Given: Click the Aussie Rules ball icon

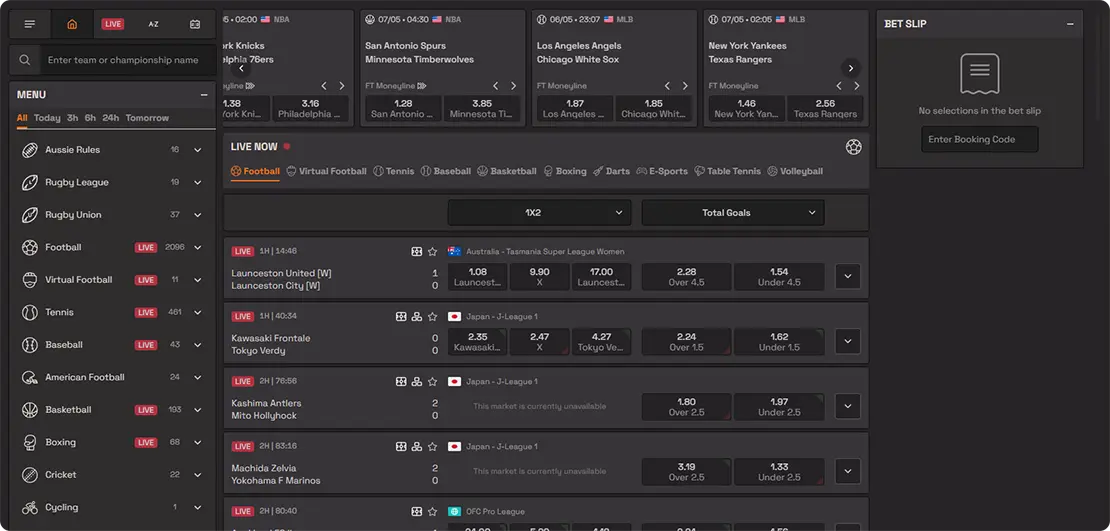Looking at the screenshot, I should (30, 150).
